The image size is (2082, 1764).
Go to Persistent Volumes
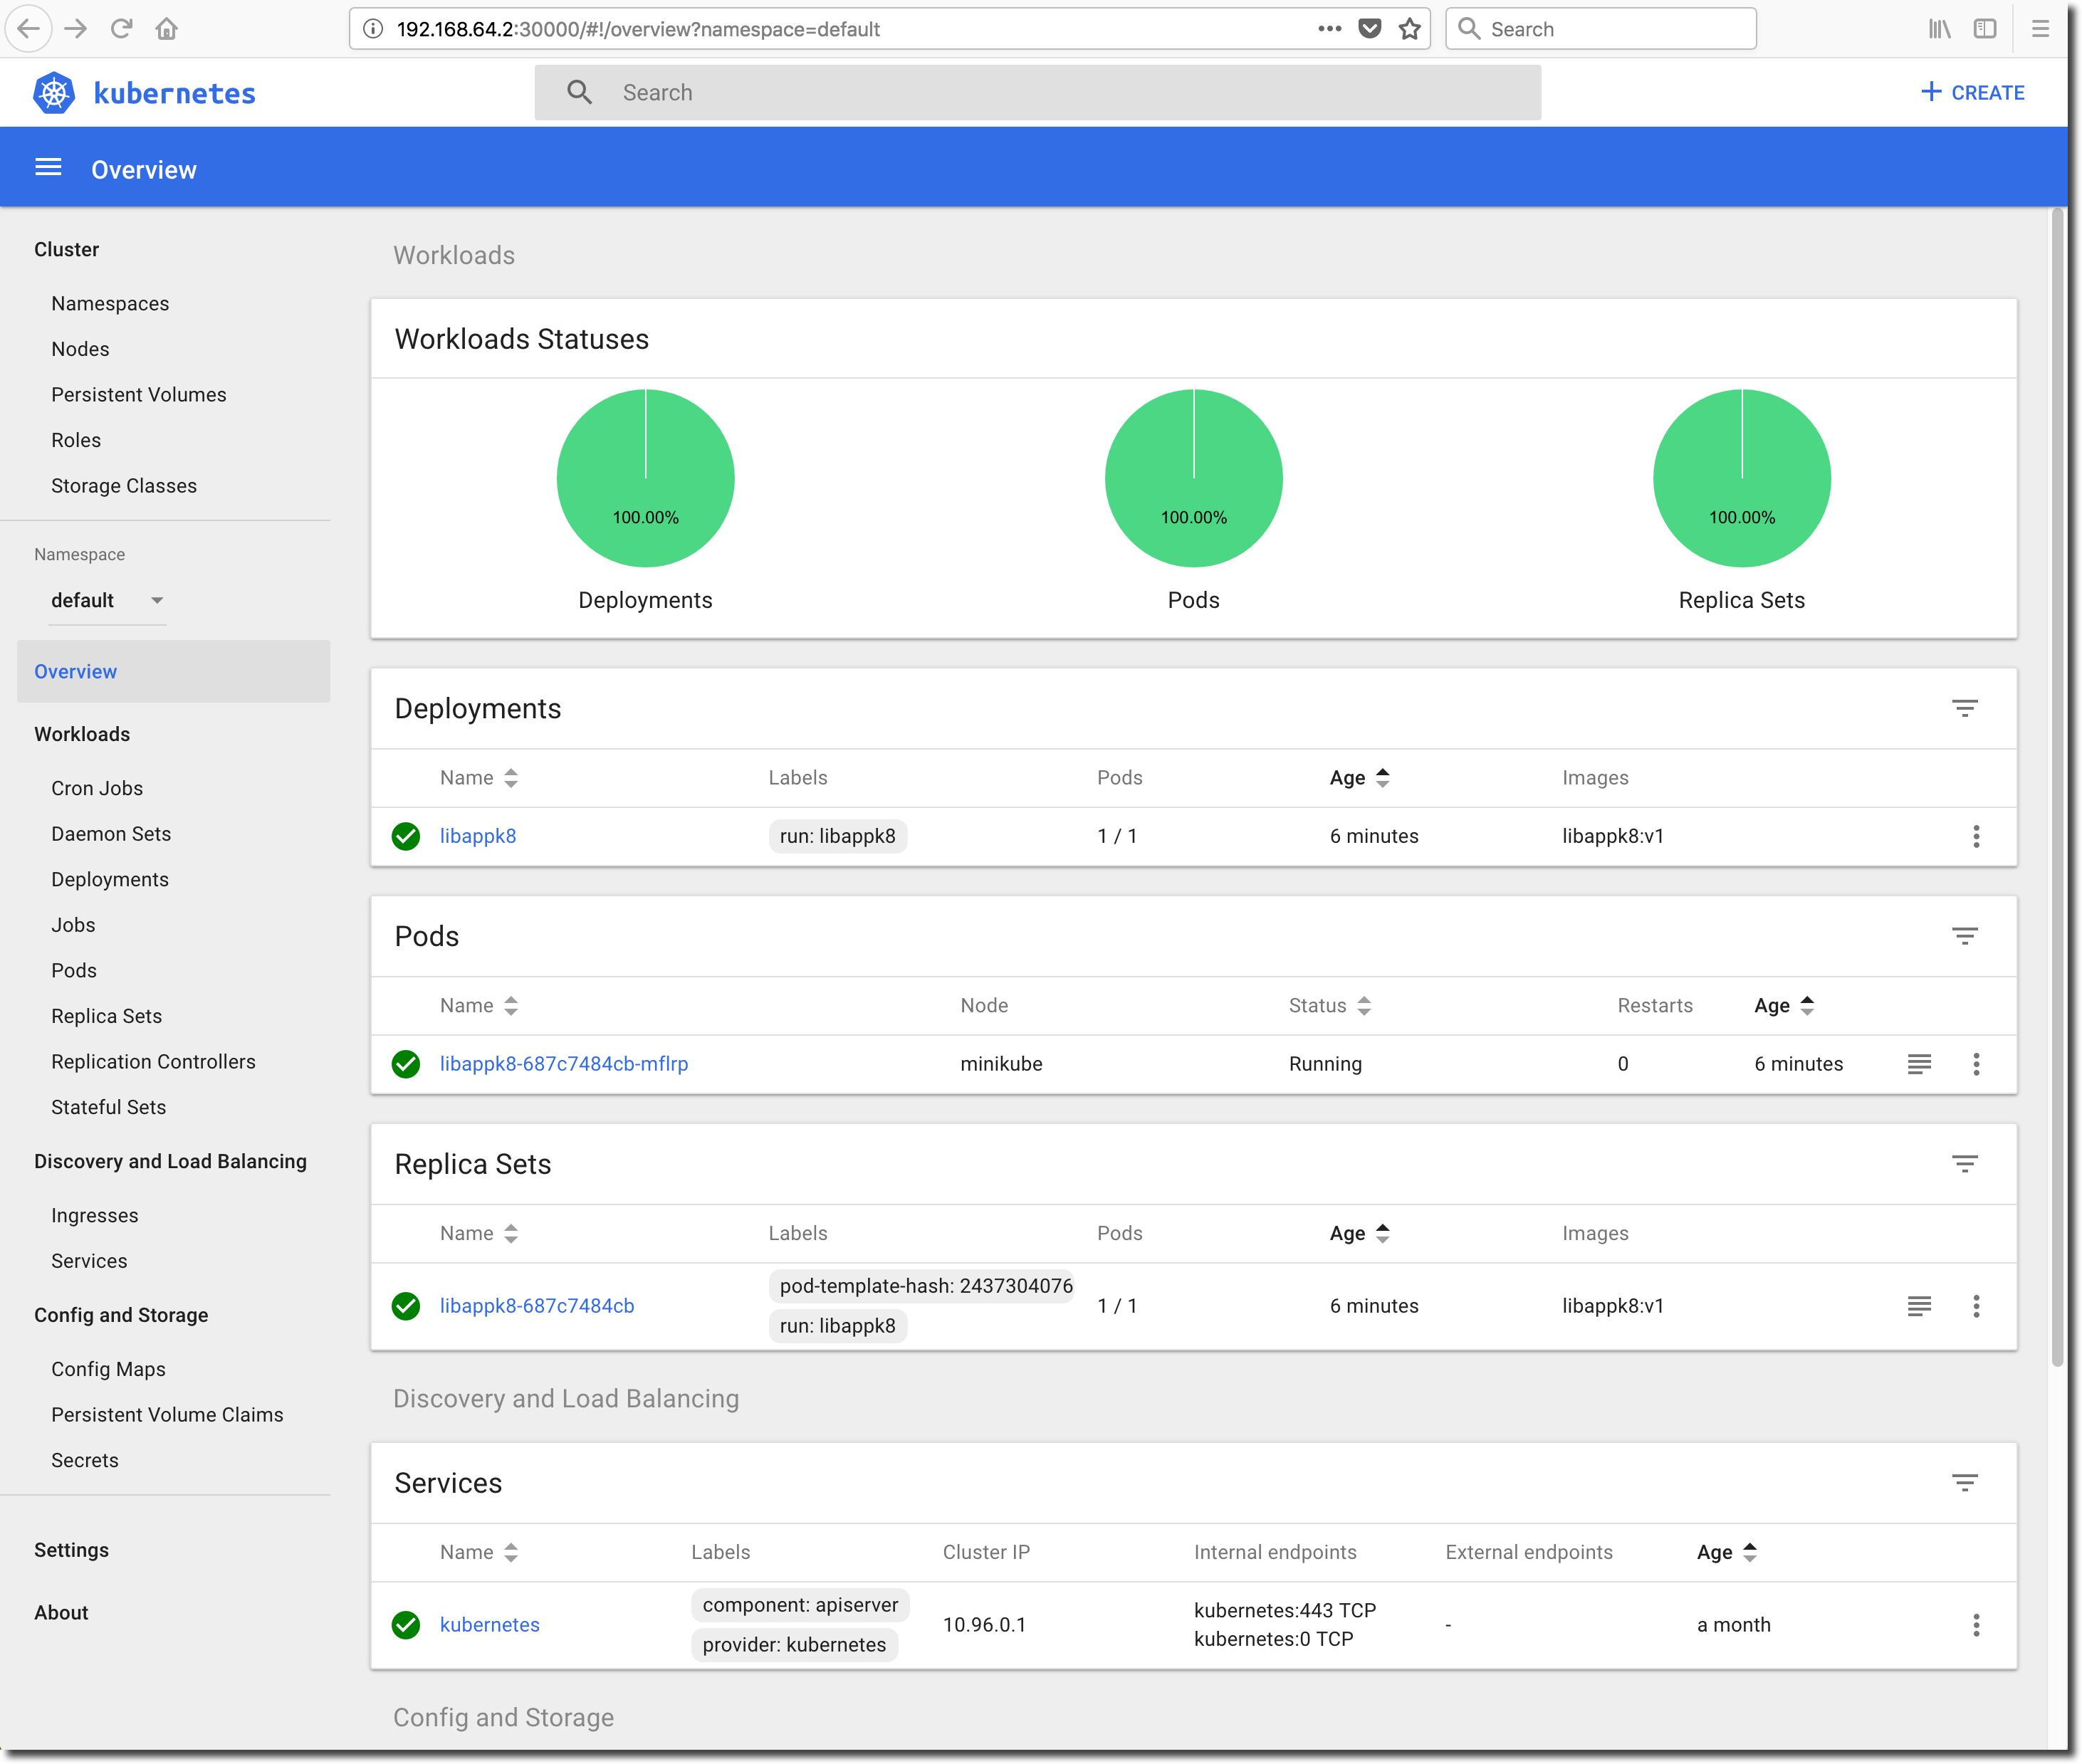point(139,394)
